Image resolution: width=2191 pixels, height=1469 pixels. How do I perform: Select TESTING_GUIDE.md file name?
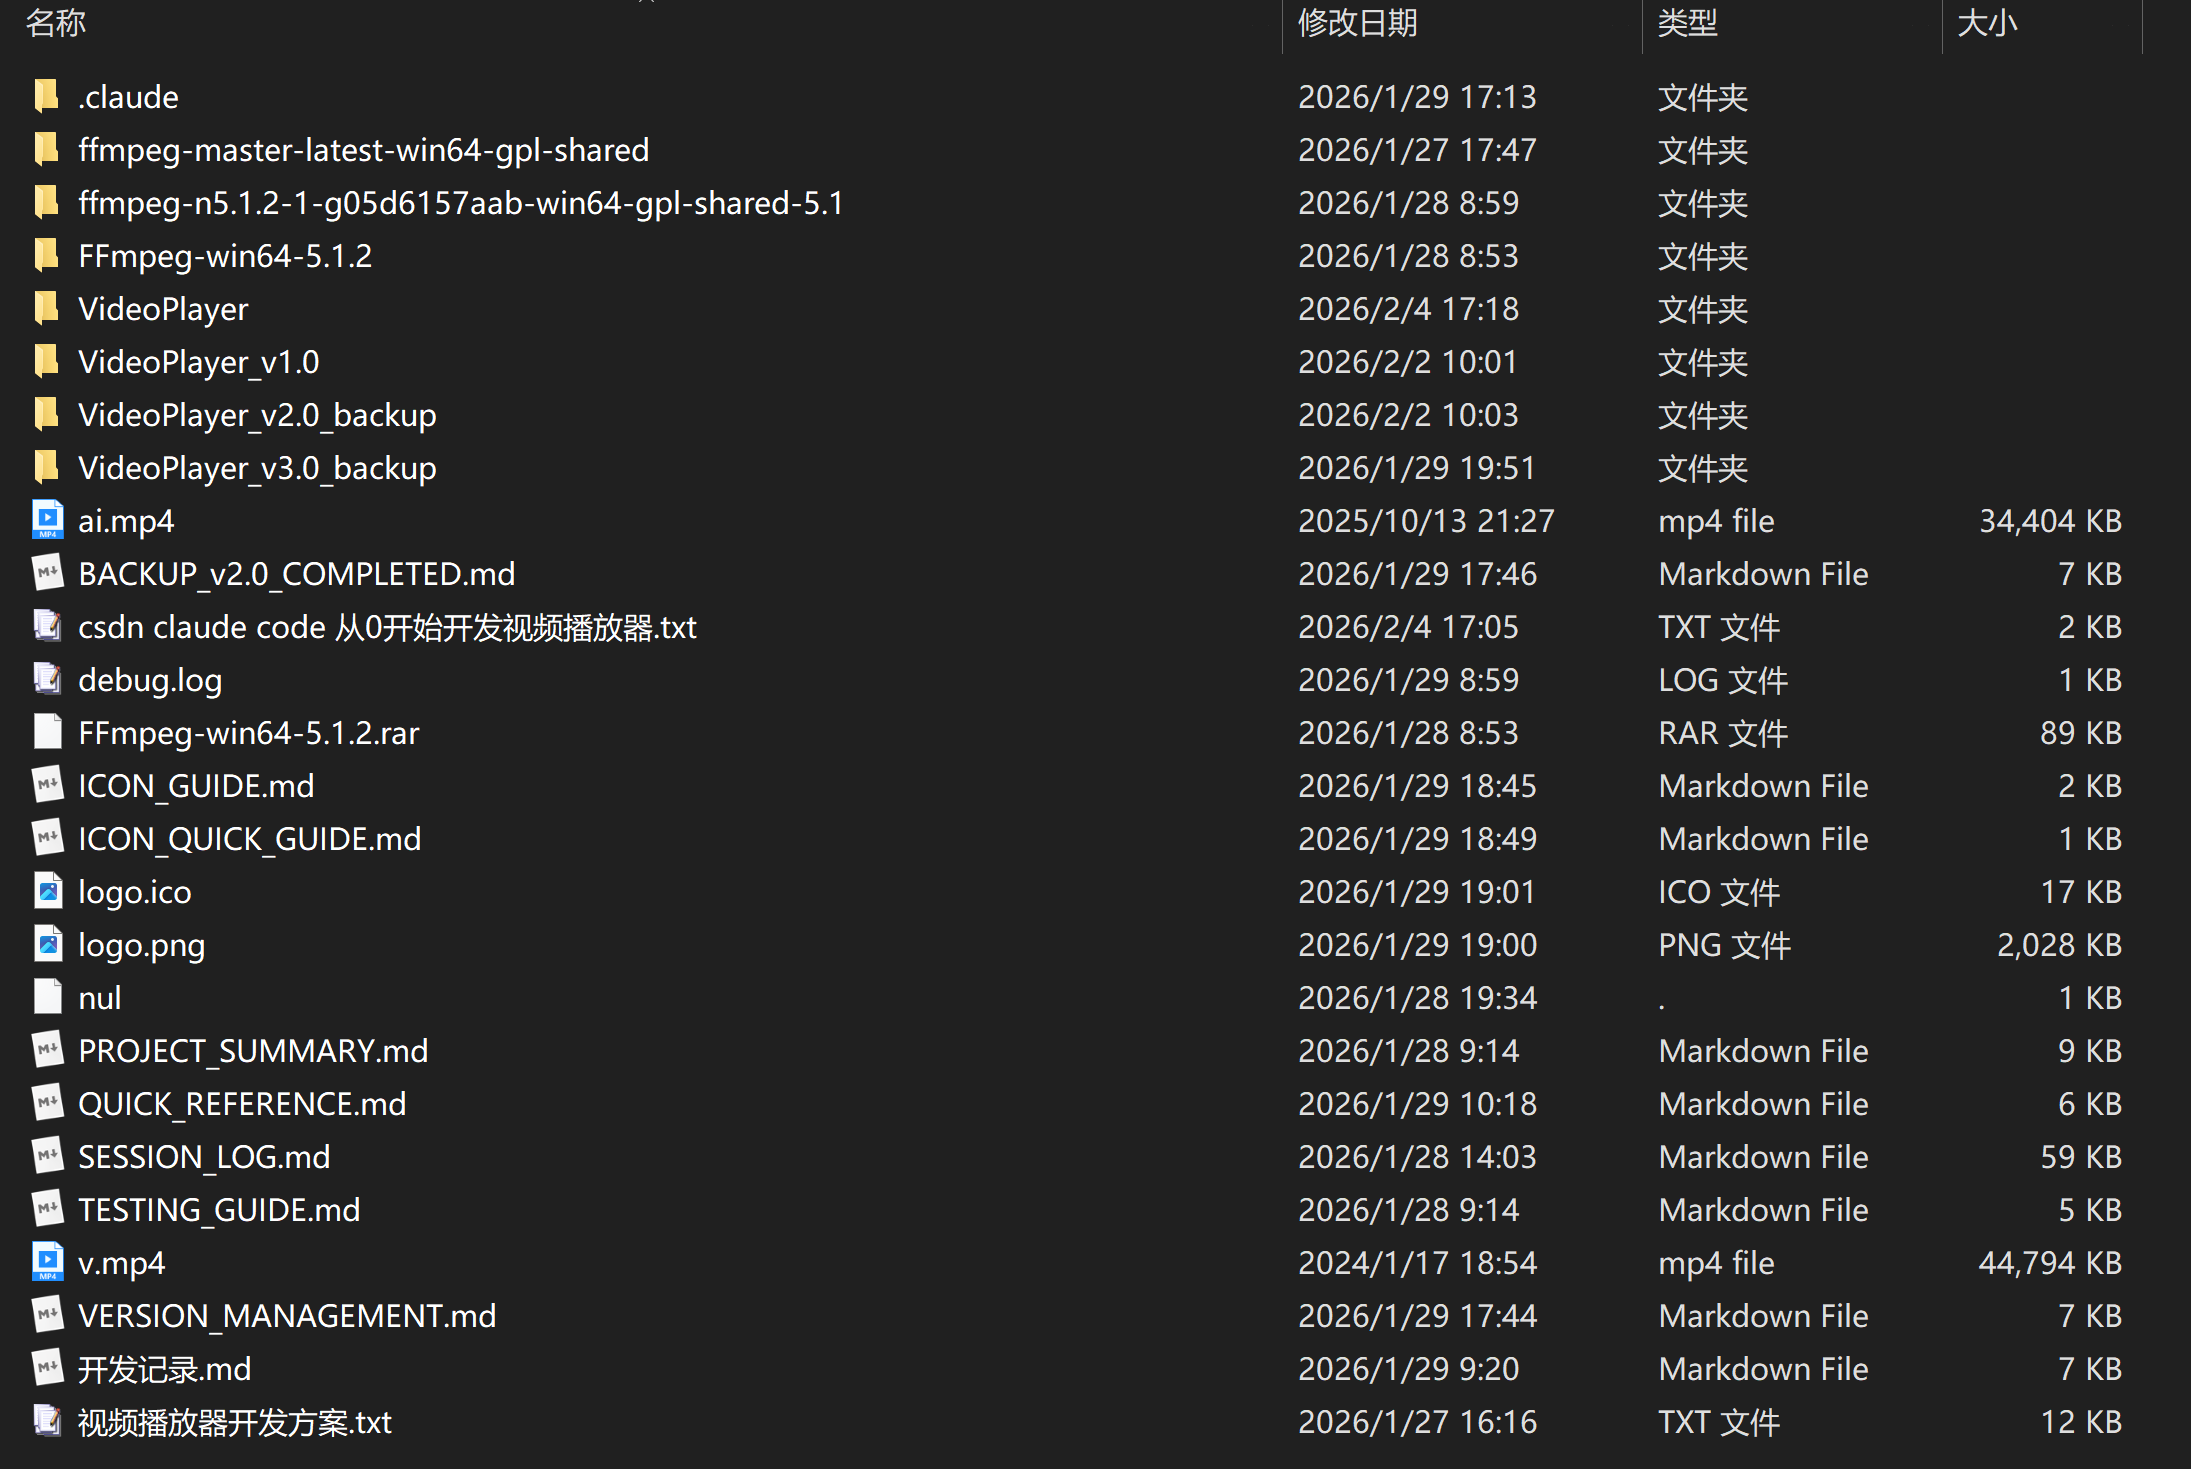(x=219, y=1210)
